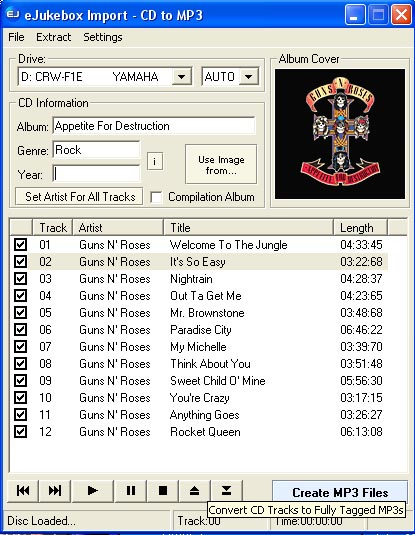This screenshot has height=535, width=415.
Task: Uncheck track 12 Rocket Queen
Action: [20, 432]
